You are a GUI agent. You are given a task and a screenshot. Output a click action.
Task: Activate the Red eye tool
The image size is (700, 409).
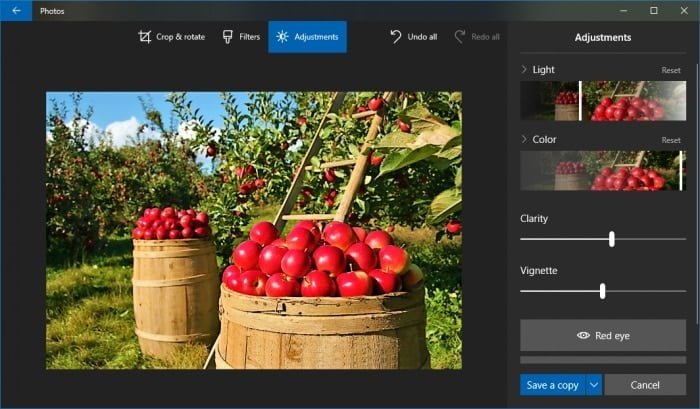pyautogui.click(x=603, y=335)
